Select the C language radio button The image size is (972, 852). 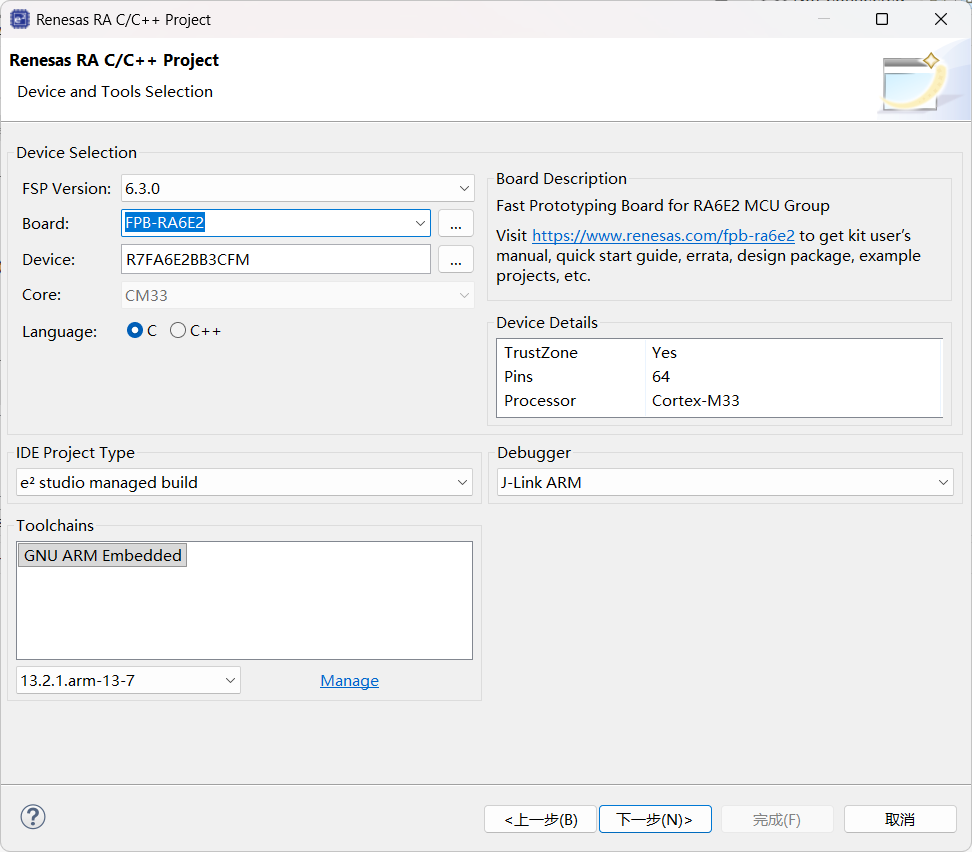pyautogui.click(x=135, y=331)
